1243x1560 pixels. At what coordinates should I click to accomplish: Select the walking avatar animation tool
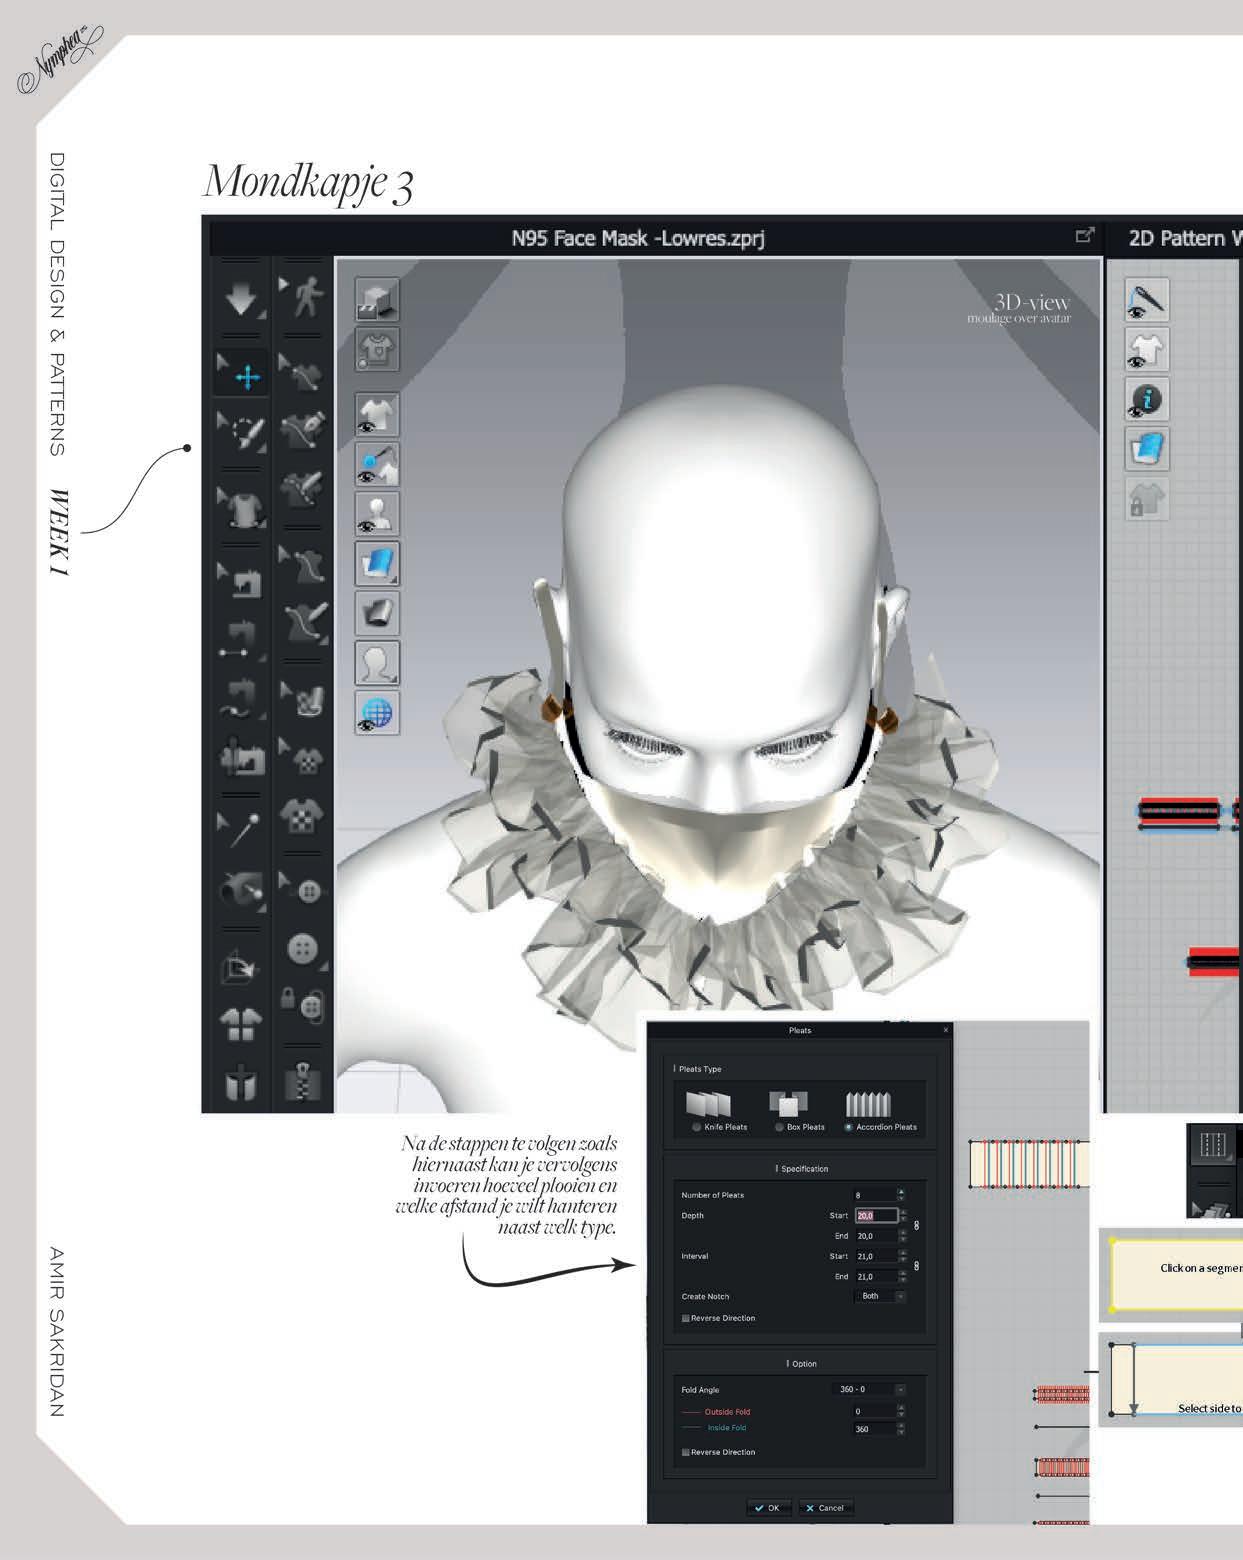click(x=302, y=297)
